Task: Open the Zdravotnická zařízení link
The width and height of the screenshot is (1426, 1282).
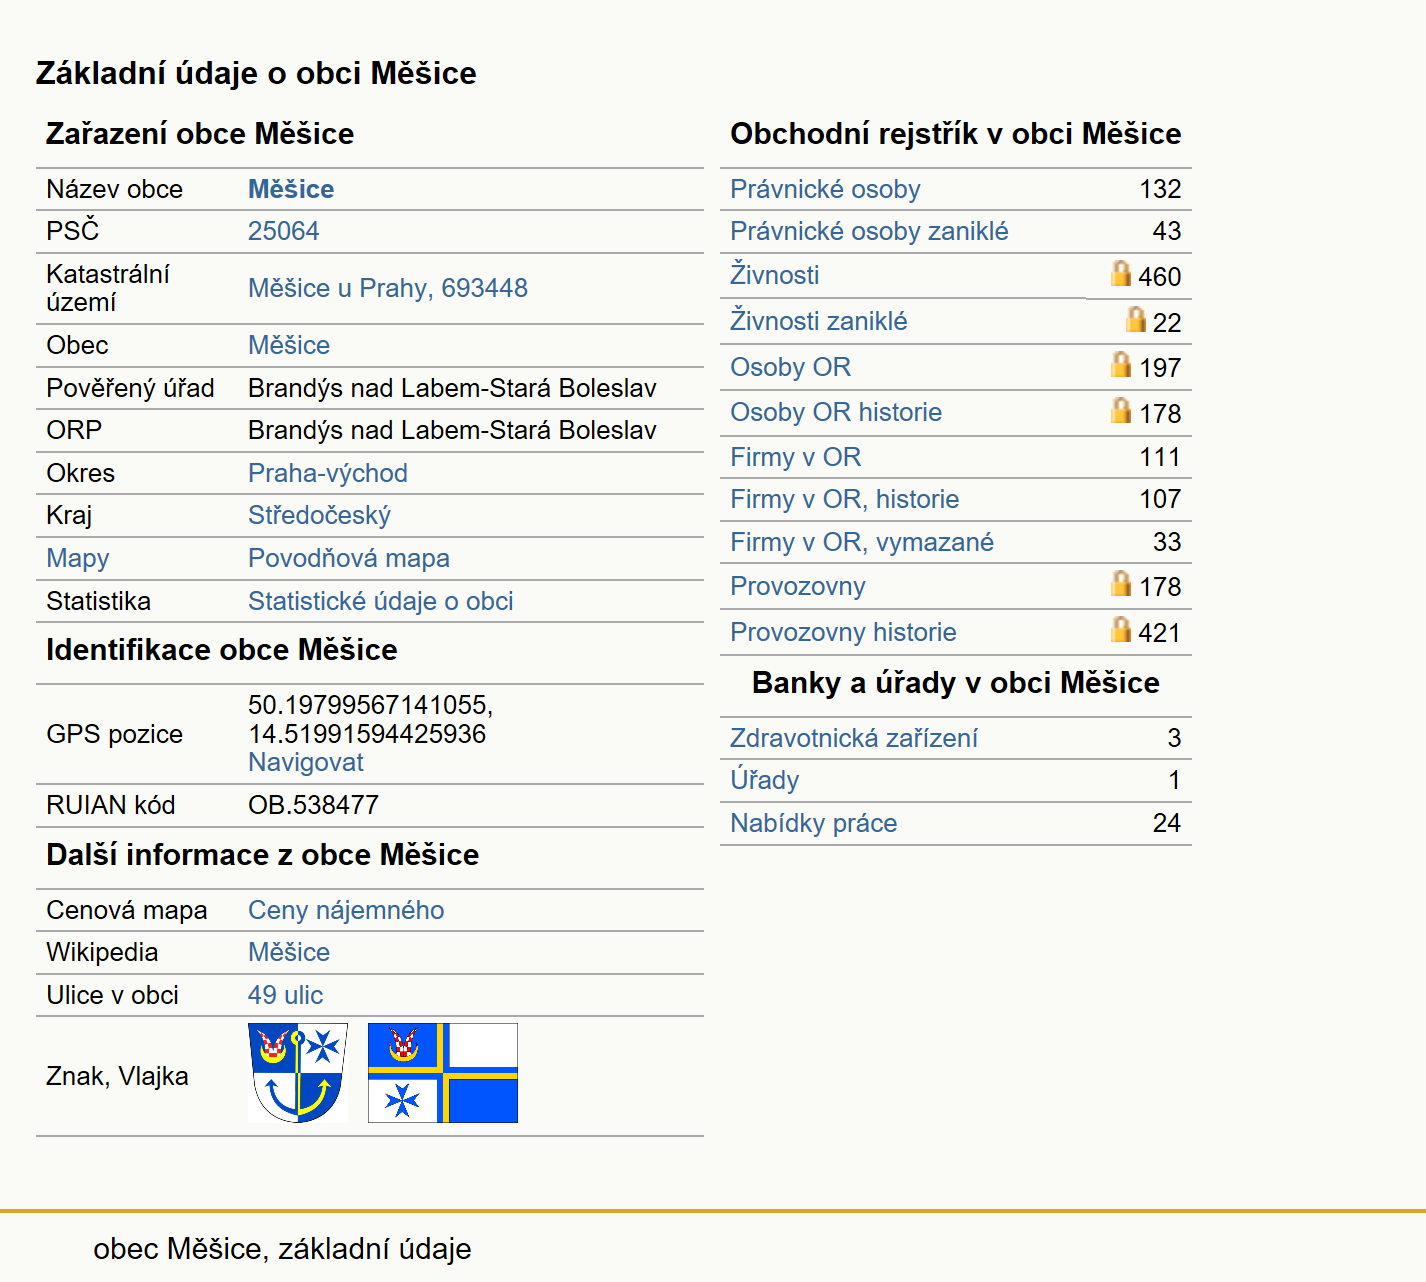Action: click(x=854, y=738)
